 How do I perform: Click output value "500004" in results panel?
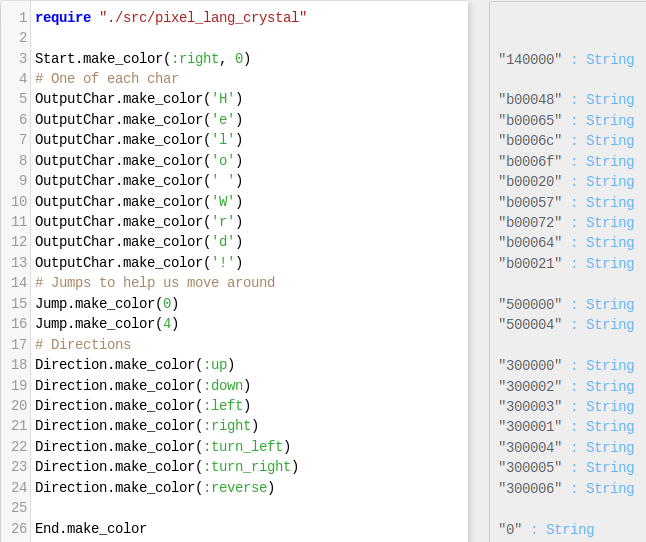tap(530, 325)
